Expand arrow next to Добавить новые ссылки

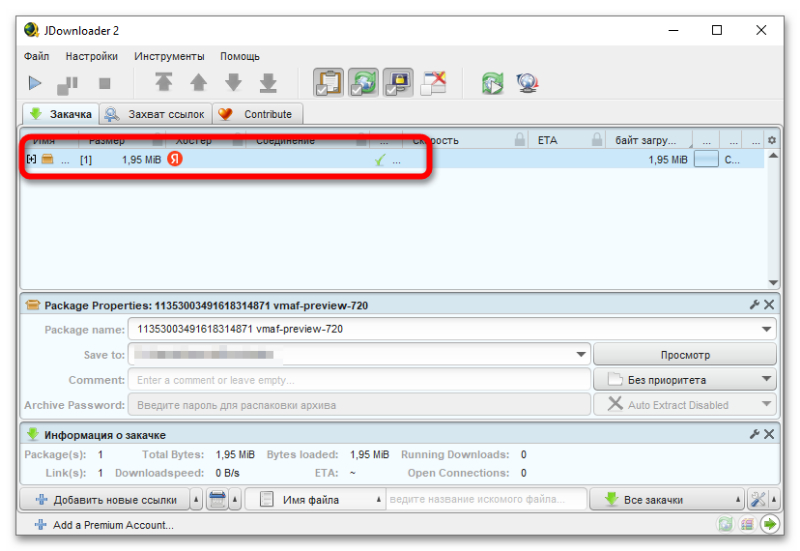coord(196,499)
